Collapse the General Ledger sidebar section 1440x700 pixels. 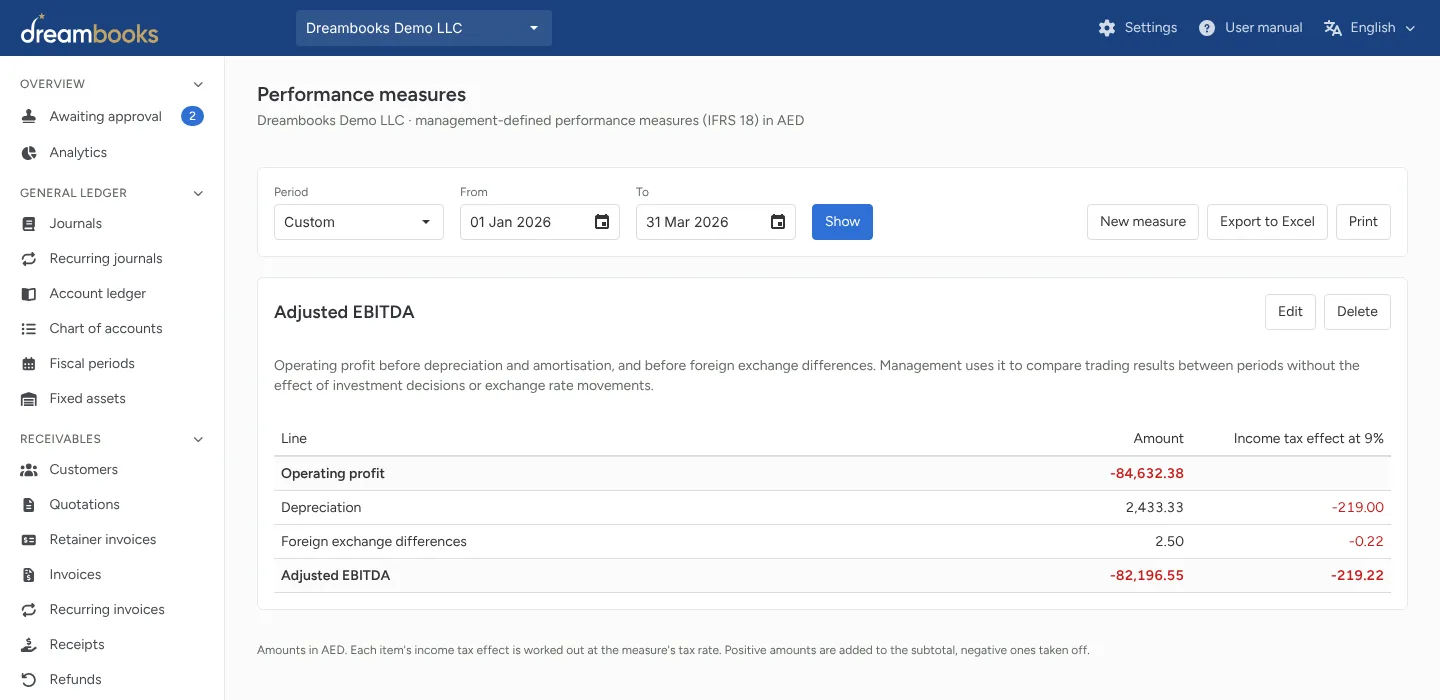coord(198,193)
